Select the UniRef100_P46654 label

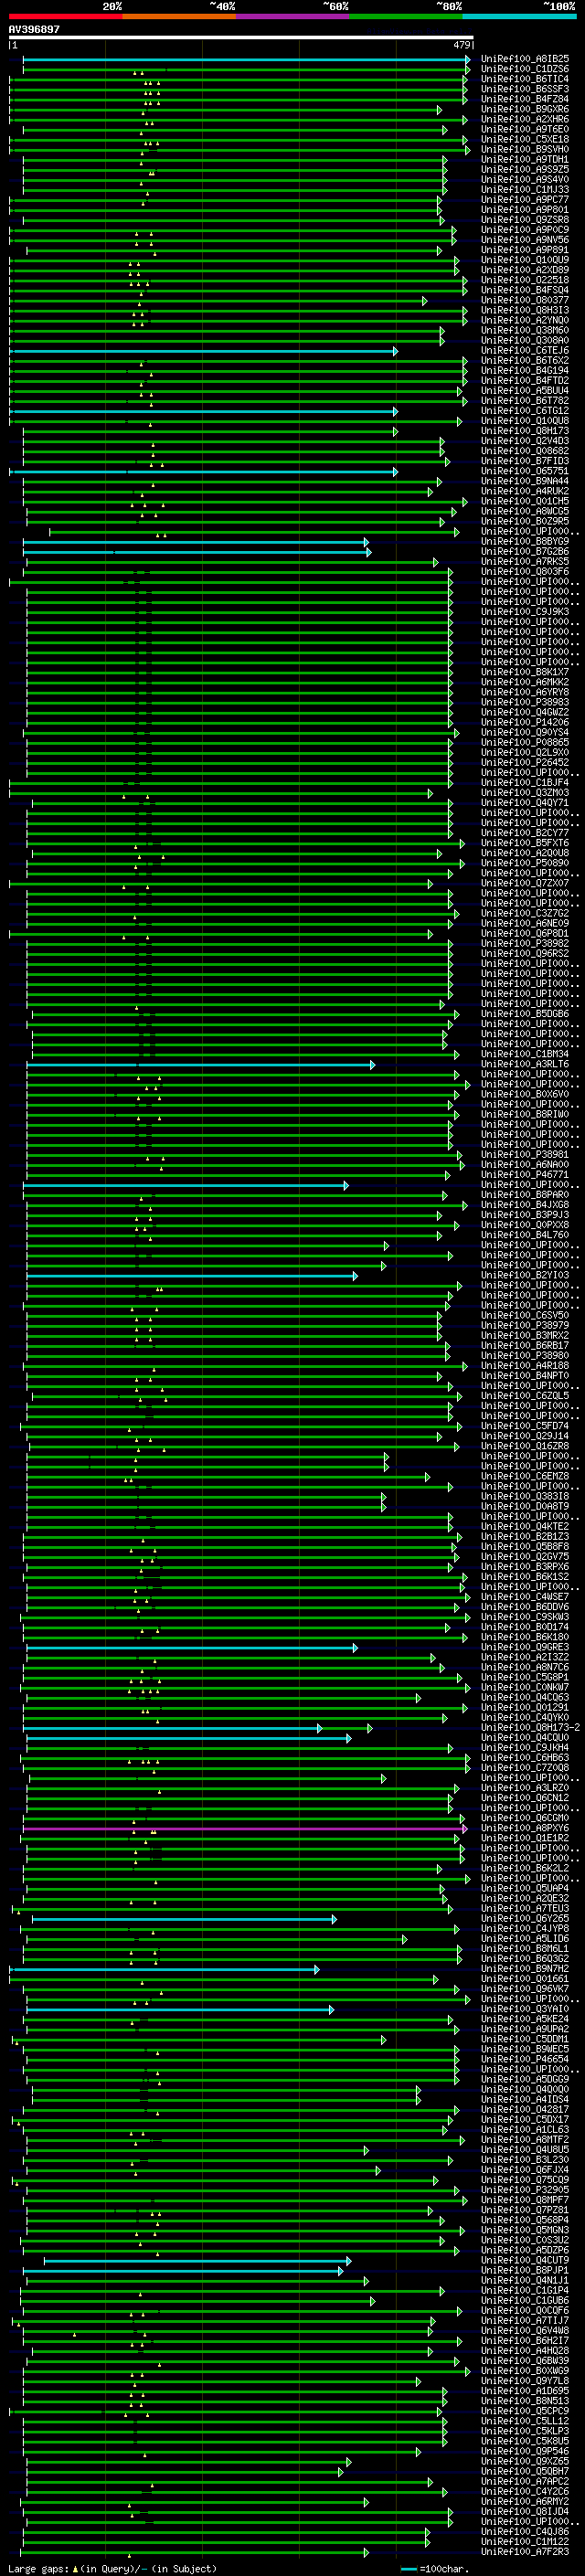[x=524, y=2059]
